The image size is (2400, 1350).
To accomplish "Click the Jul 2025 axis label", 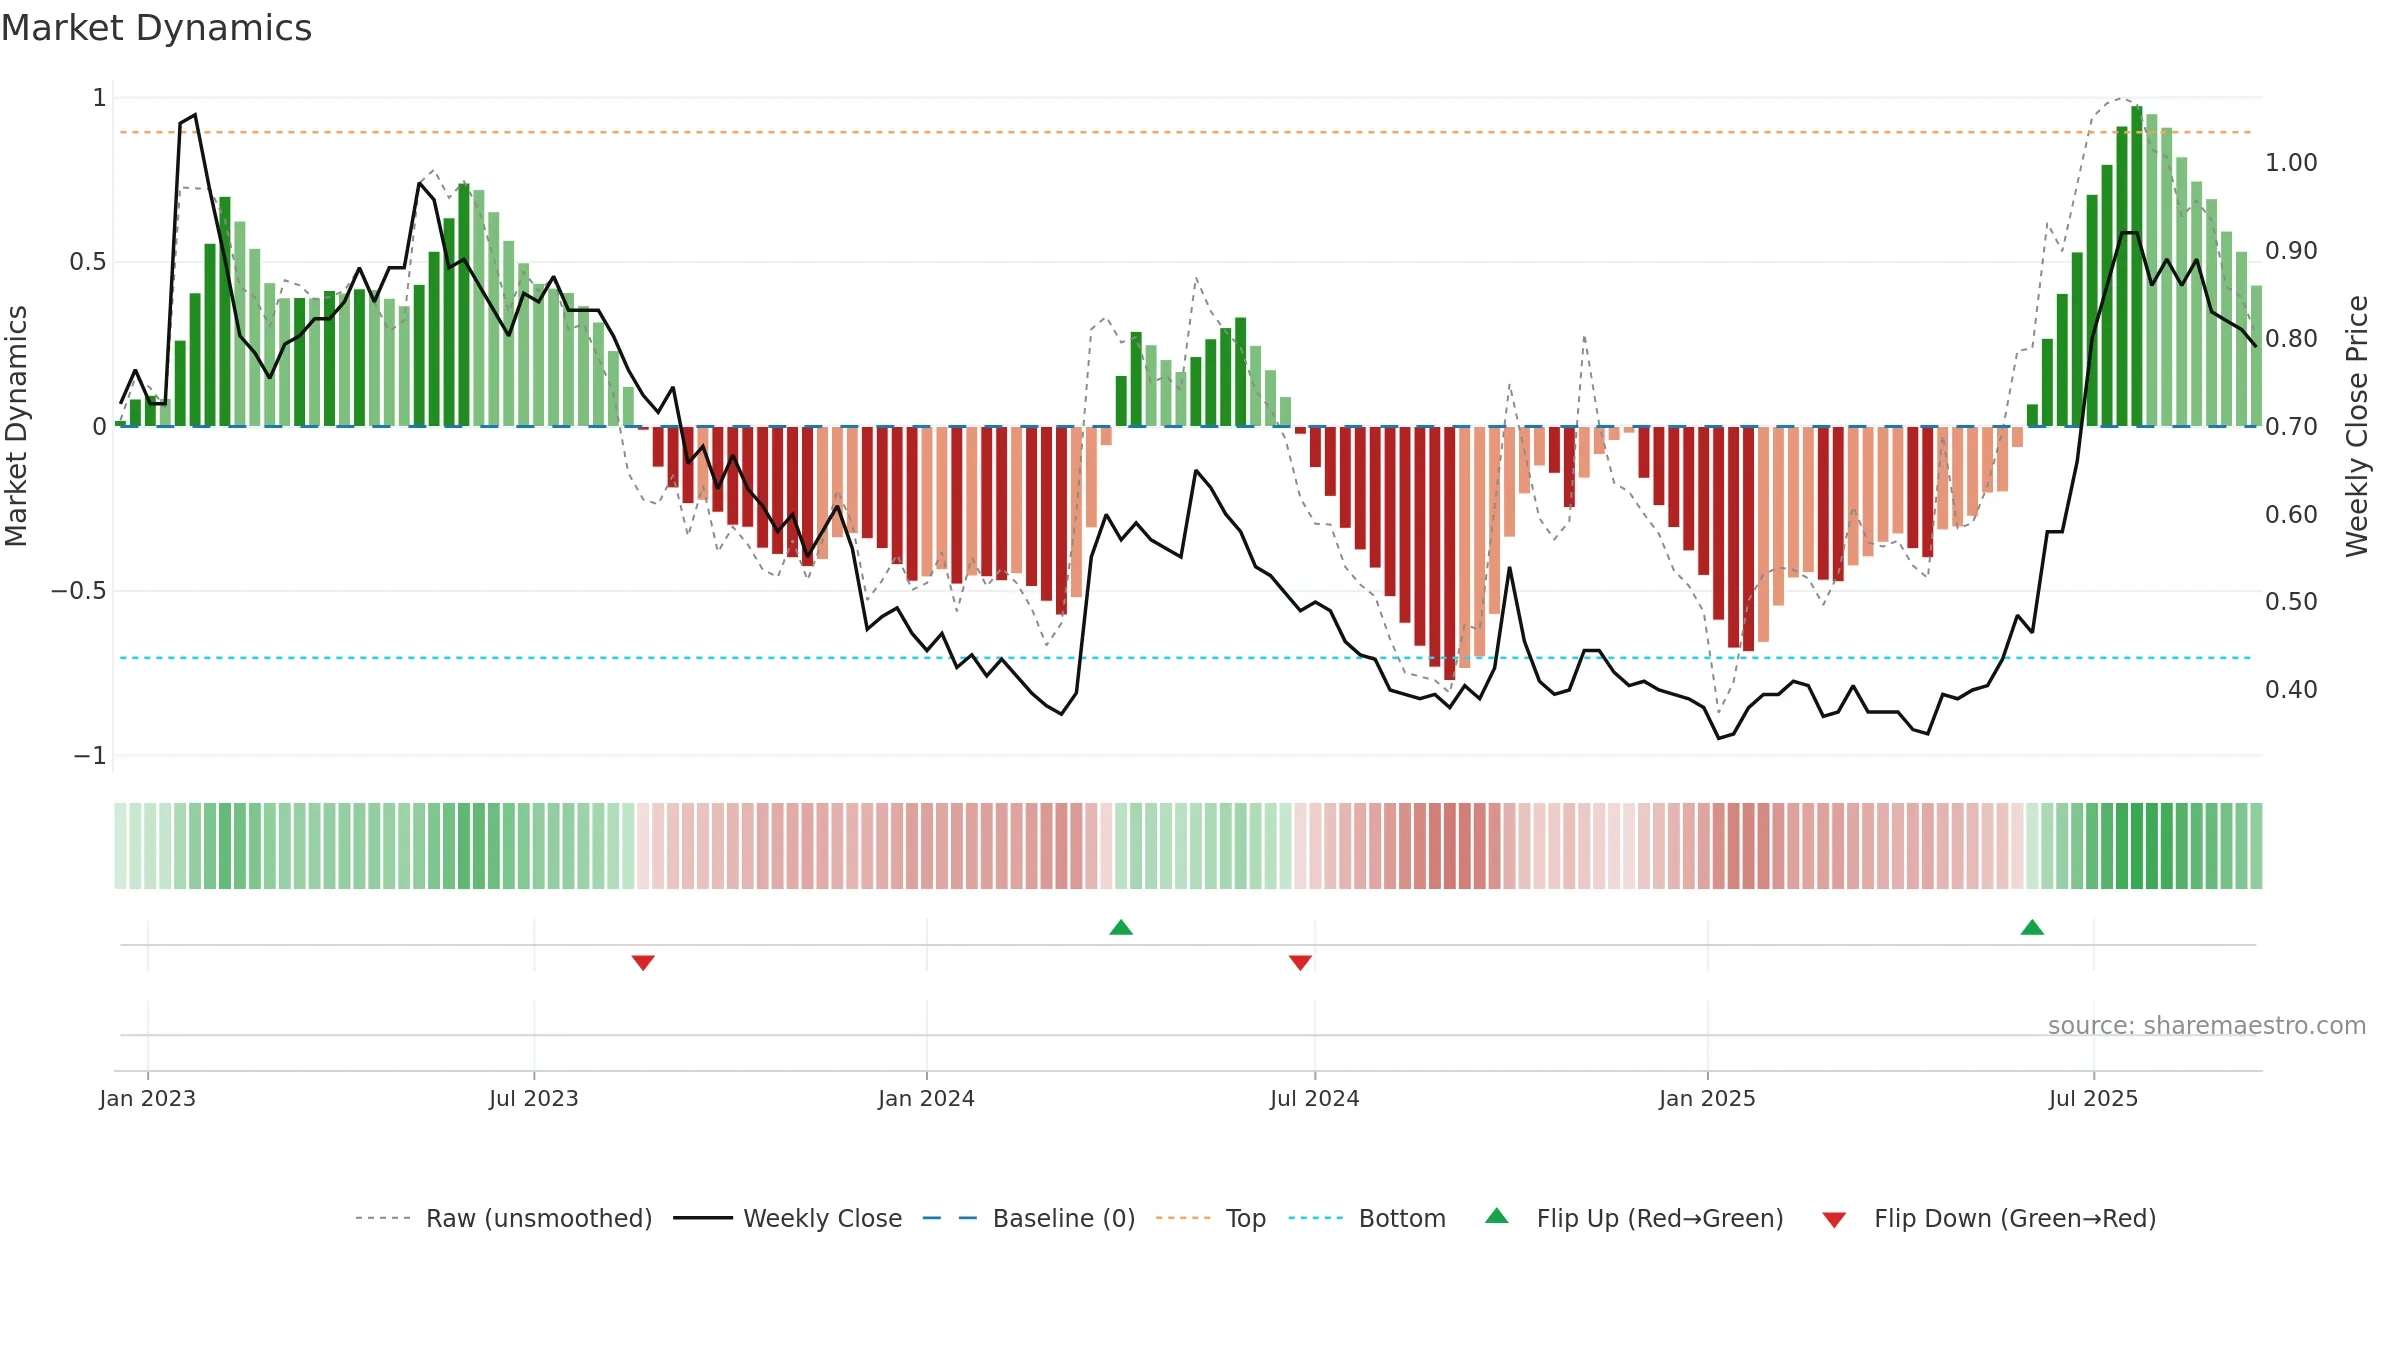I will [2093, 1098].
